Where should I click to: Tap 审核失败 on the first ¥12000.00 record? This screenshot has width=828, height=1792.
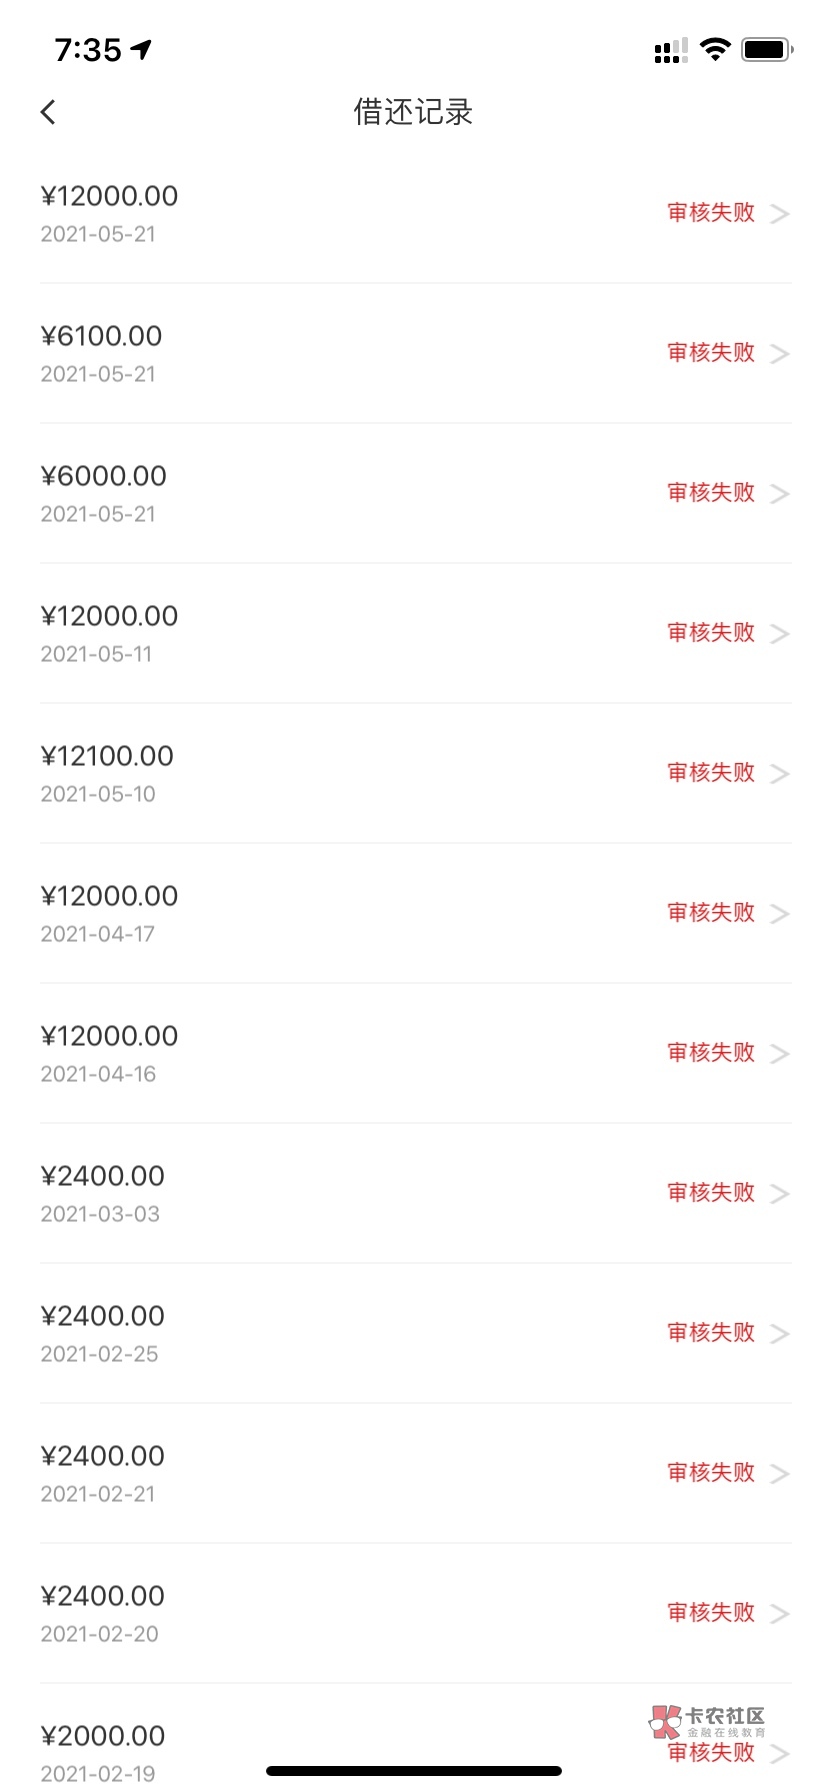point(711,212)
